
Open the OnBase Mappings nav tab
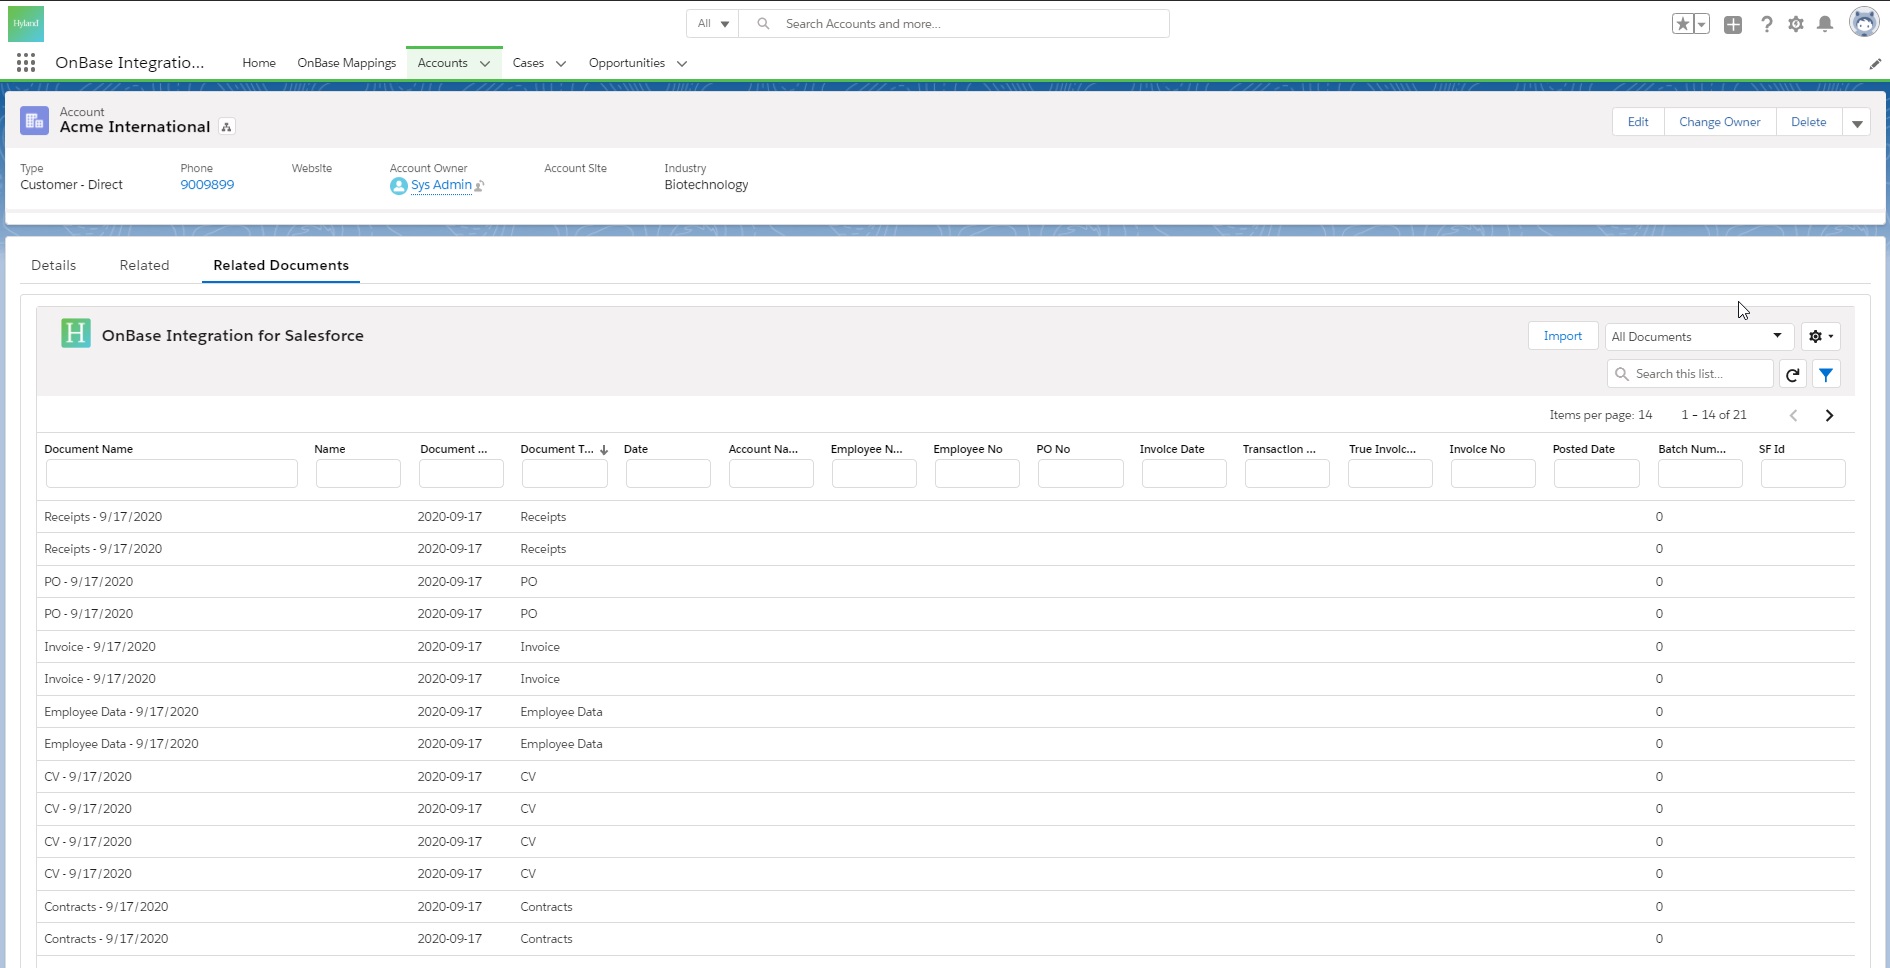click(x=346, y=63)
